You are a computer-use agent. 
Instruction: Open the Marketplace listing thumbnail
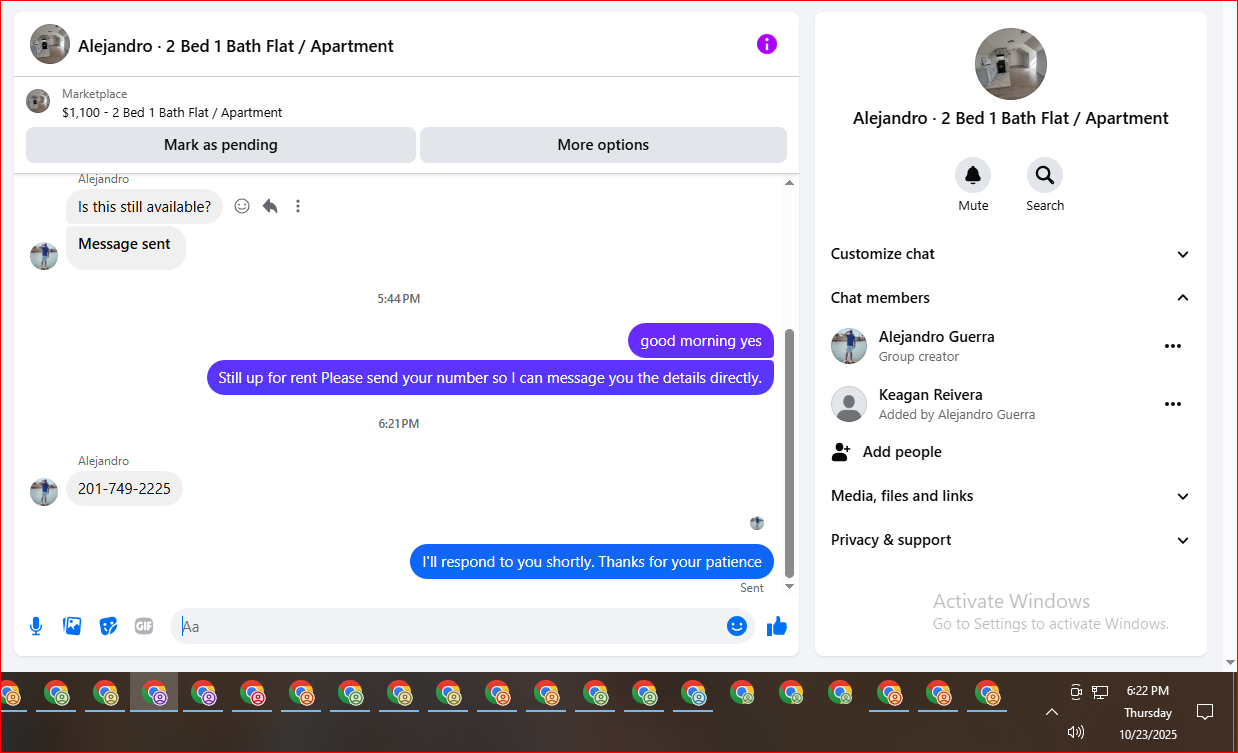pos(38,101)
